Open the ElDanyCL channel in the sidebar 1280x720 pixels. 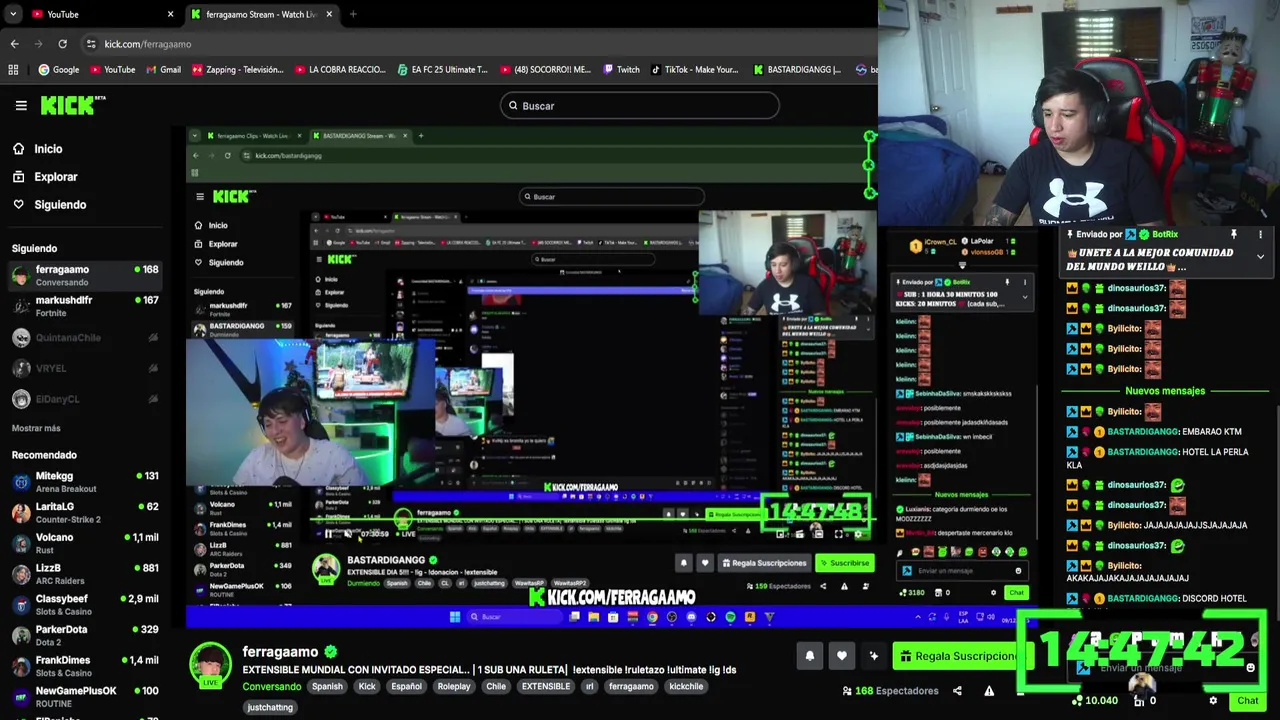pyautogui.click(x=86, y=399)
